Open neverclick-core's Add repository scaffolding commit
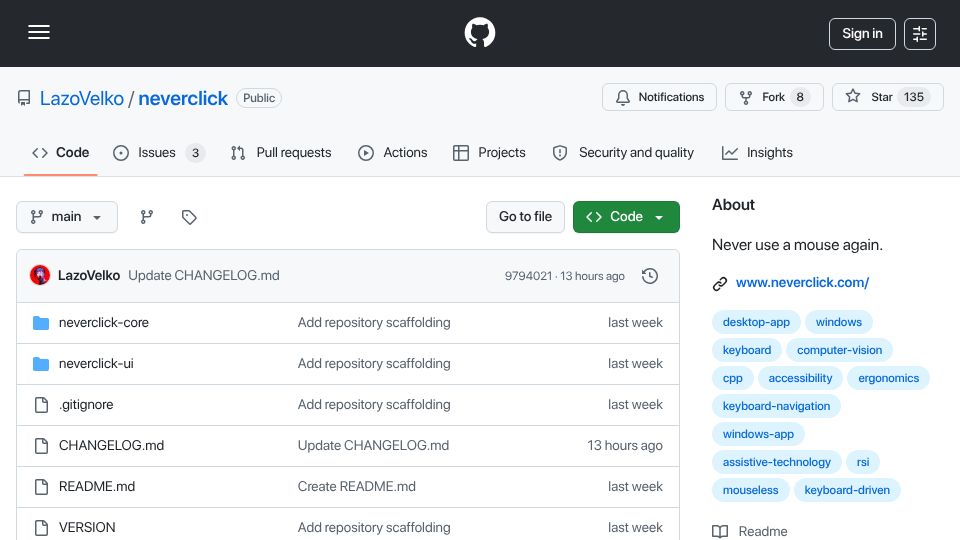The width and height of the screenshot is (960, 540). 374,323
